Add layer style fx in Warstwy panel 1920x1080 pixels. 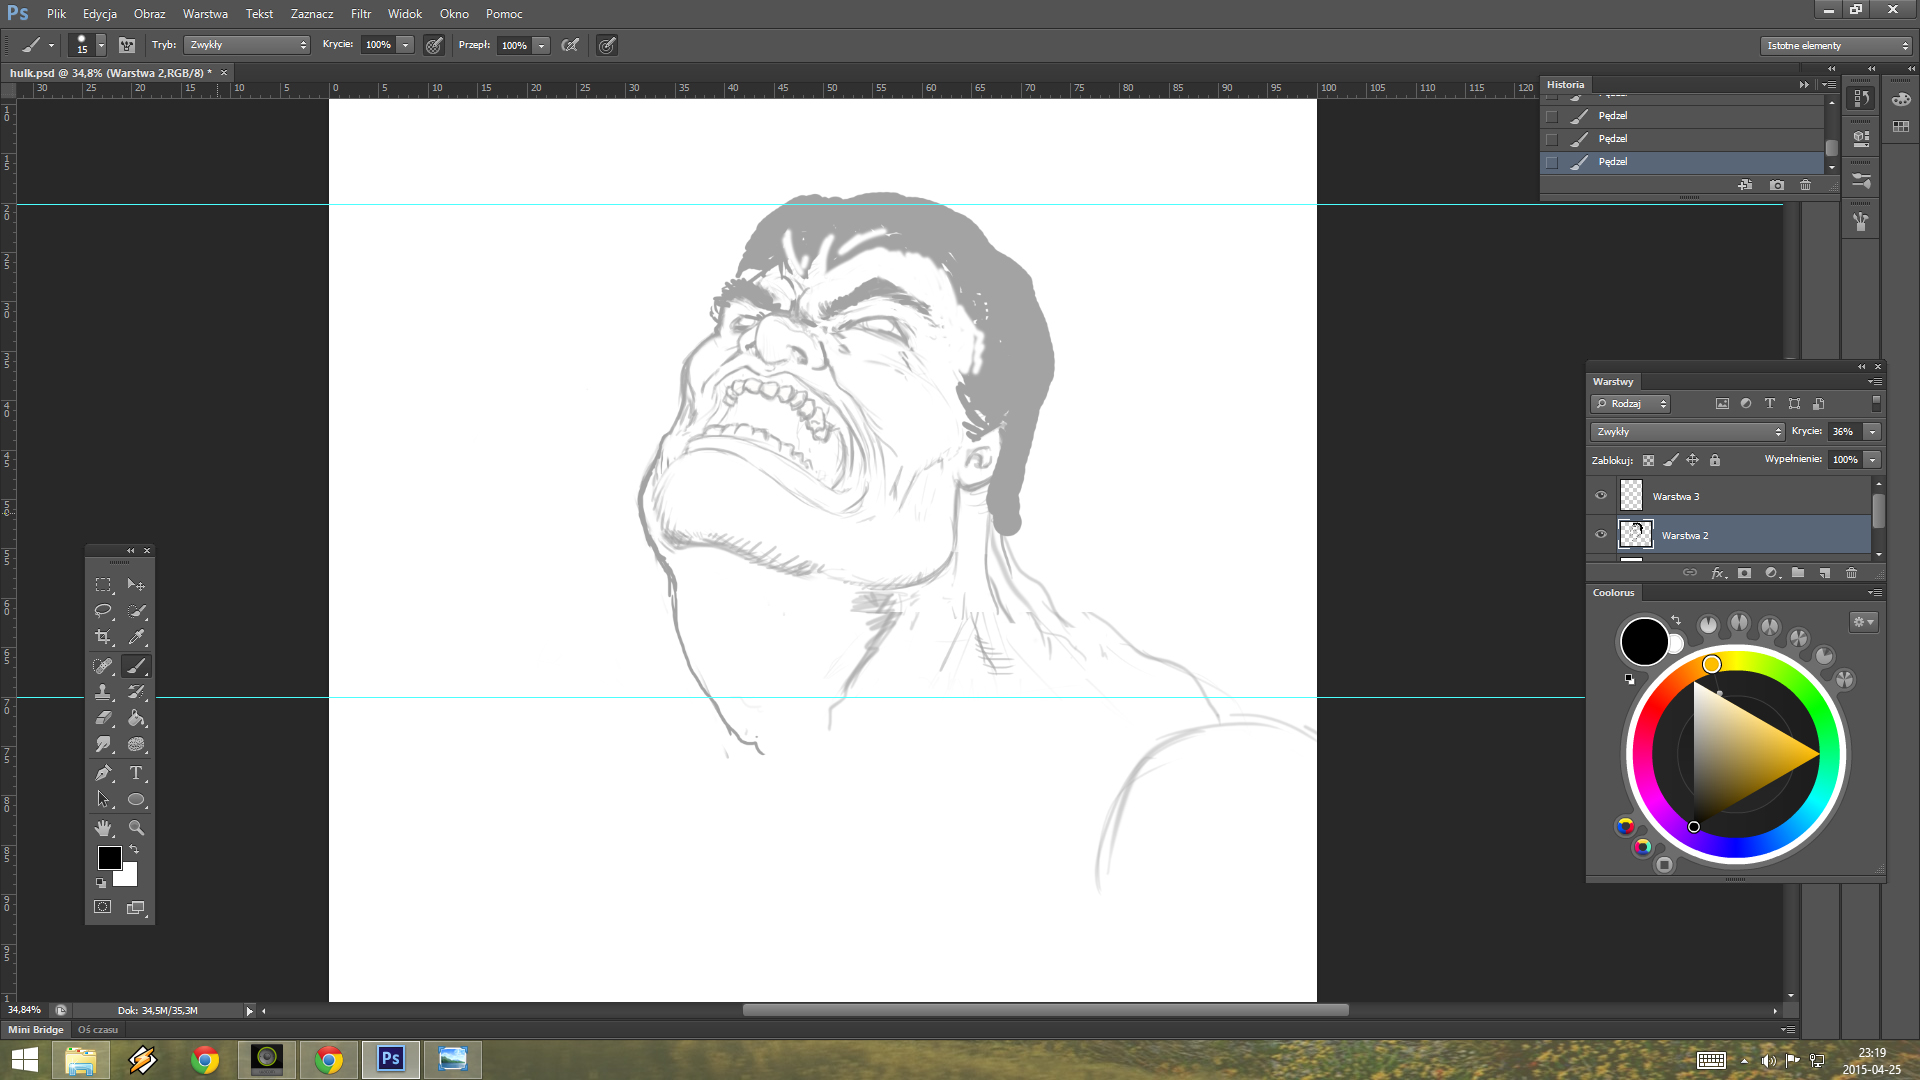click(x=1718, y=573)
